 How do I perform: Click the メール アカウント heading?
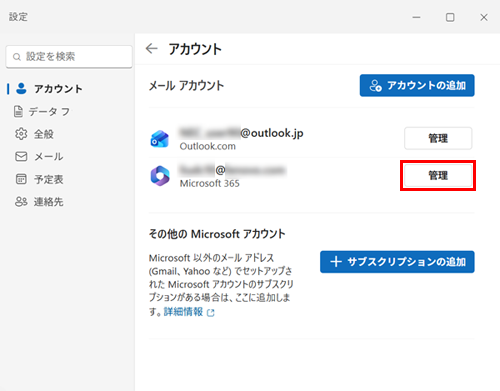click(186, 86)
